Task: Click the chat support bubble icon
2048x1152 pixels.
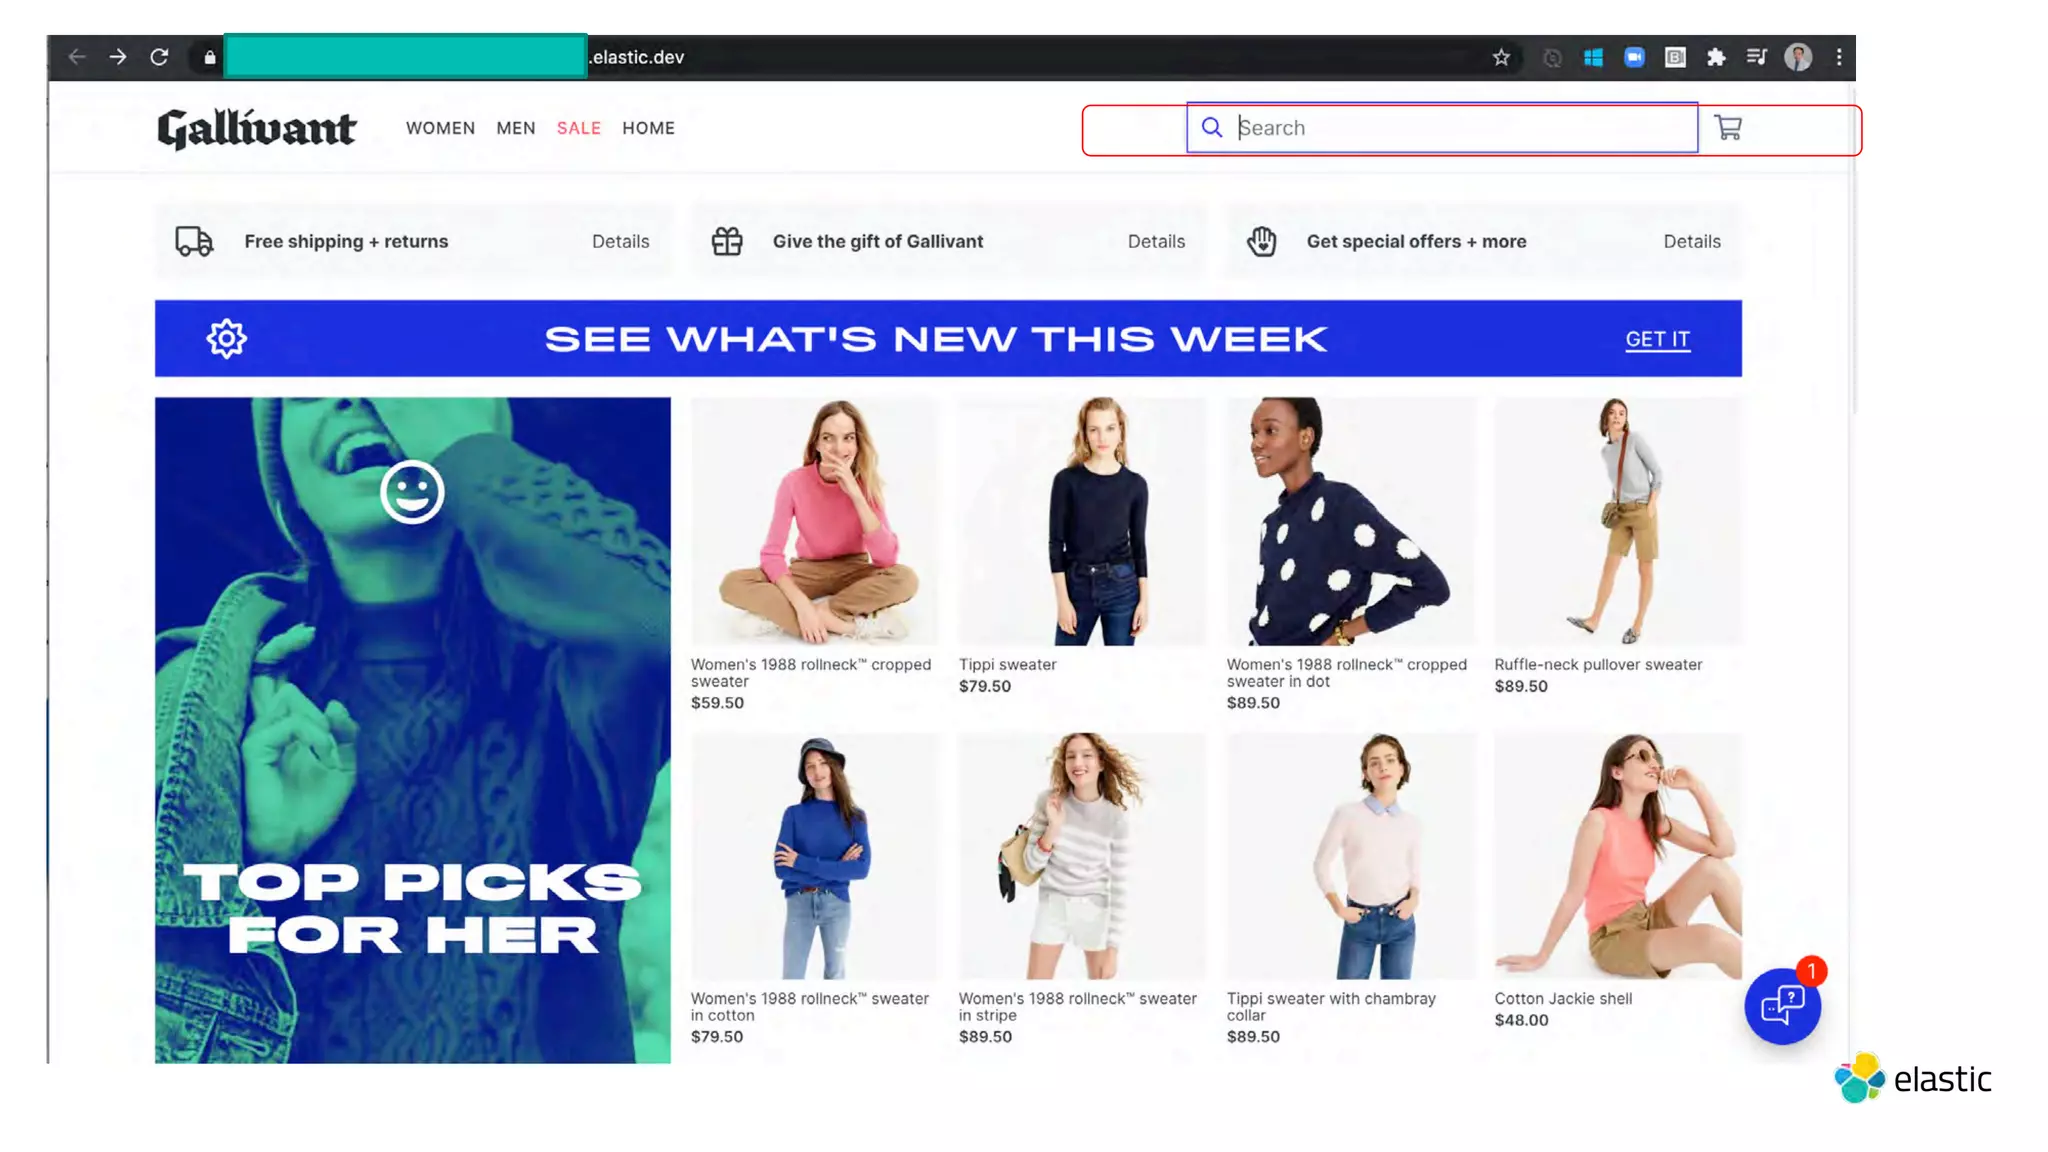Action: 1782,1006
